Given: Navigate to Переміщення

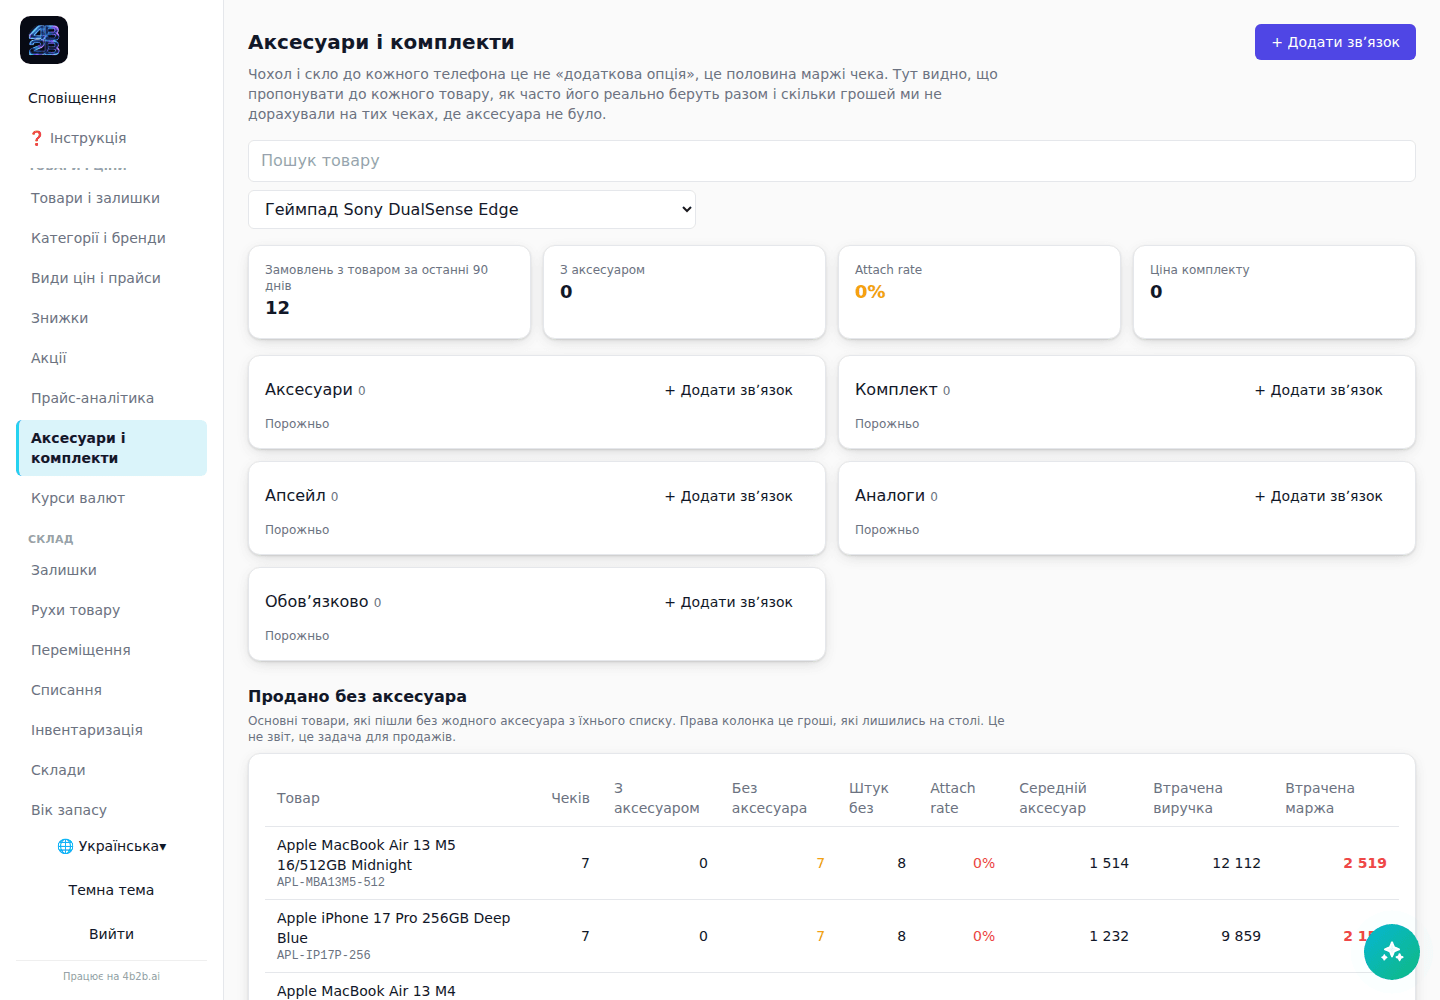Looking at the screenshot, I should point(111,650).
